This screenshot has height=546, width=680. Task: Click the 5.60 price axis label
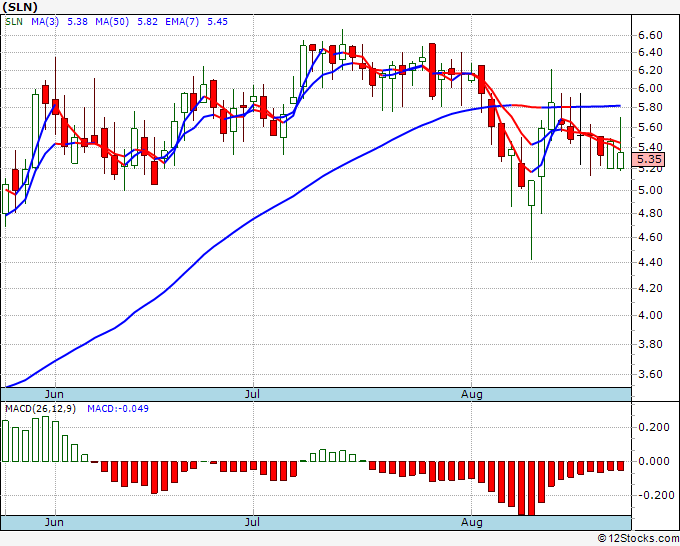click(x=650, y=128)
